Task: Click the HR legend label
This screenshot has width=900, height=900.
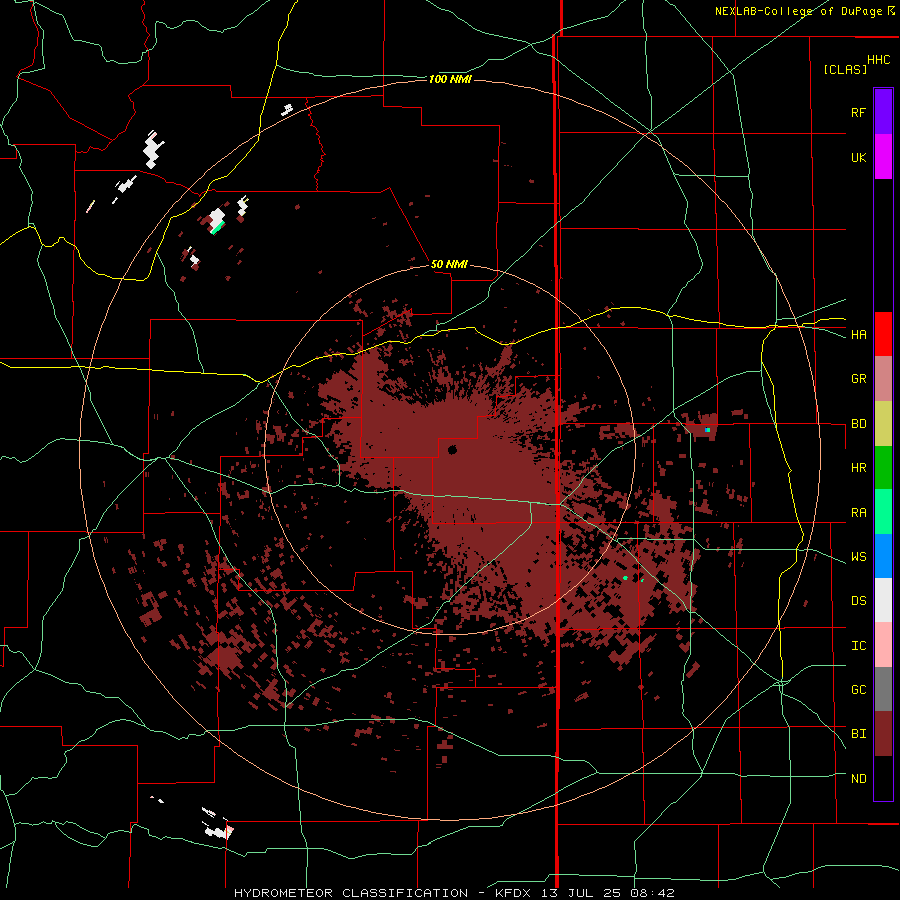Action: (858, 468)
